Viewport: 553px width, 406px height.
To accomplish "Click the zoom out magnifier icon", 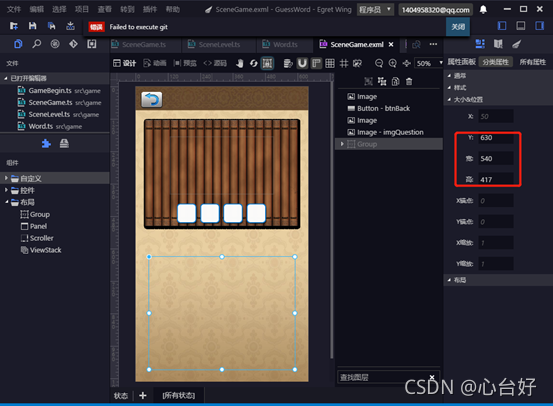I will pos(379,63).
